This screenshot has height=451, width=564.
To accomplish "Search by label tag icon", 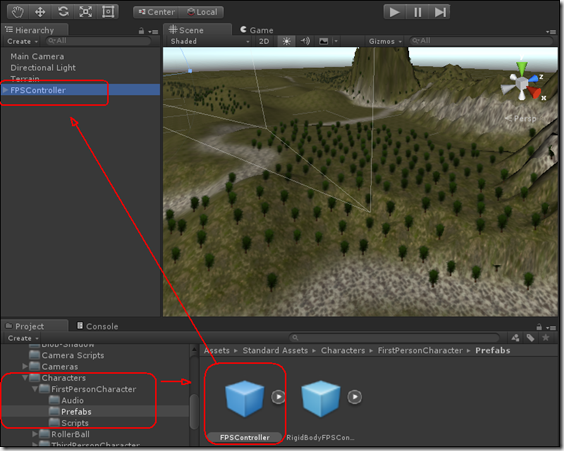I will click(530, 338).
